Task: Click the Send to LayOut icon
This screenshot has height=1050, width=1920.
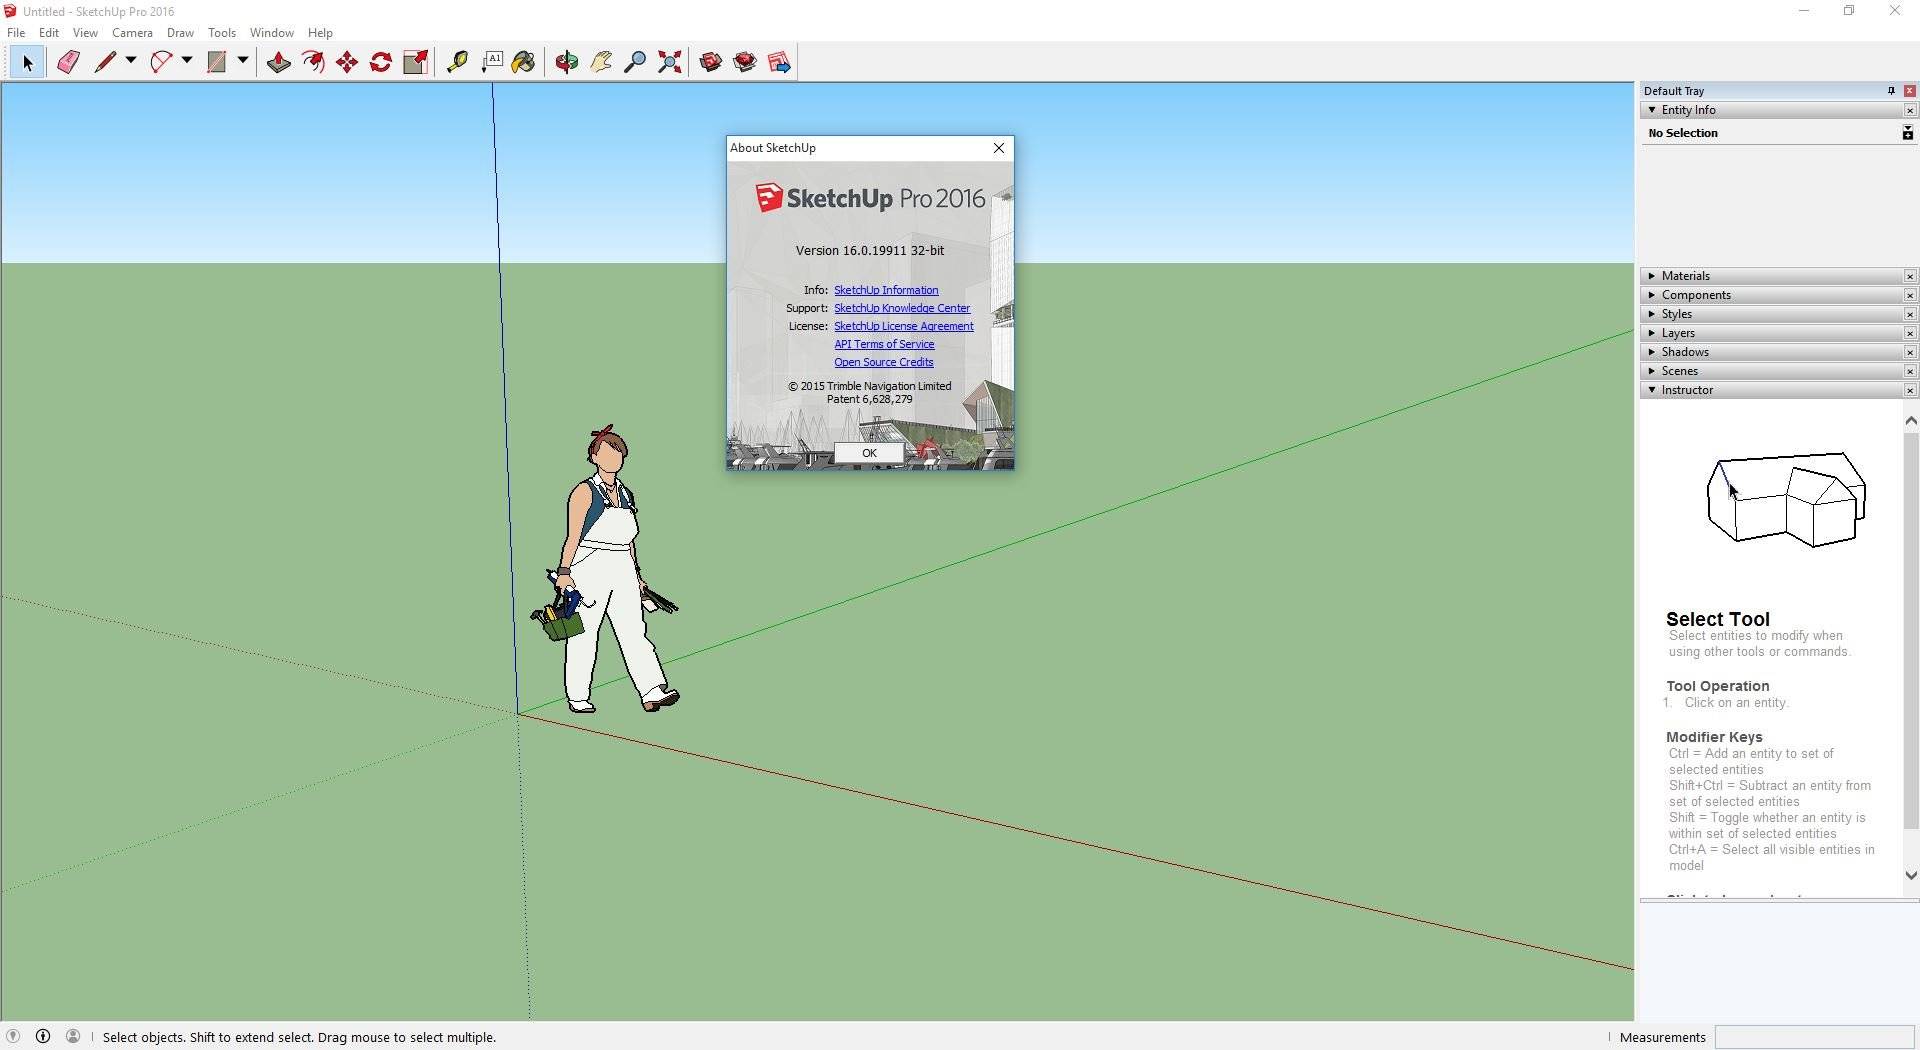Action: [780, 62]
